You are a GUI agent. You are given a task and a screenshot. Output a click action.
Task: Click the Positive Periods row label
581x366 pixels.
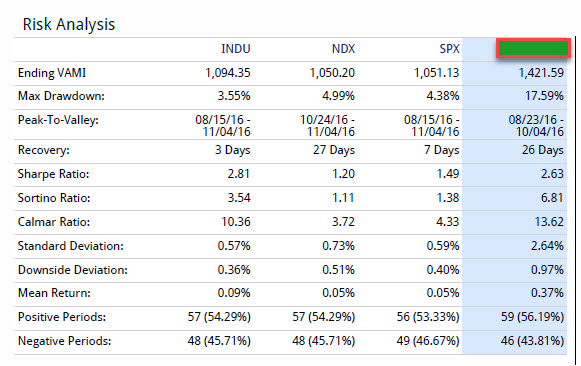62,317
